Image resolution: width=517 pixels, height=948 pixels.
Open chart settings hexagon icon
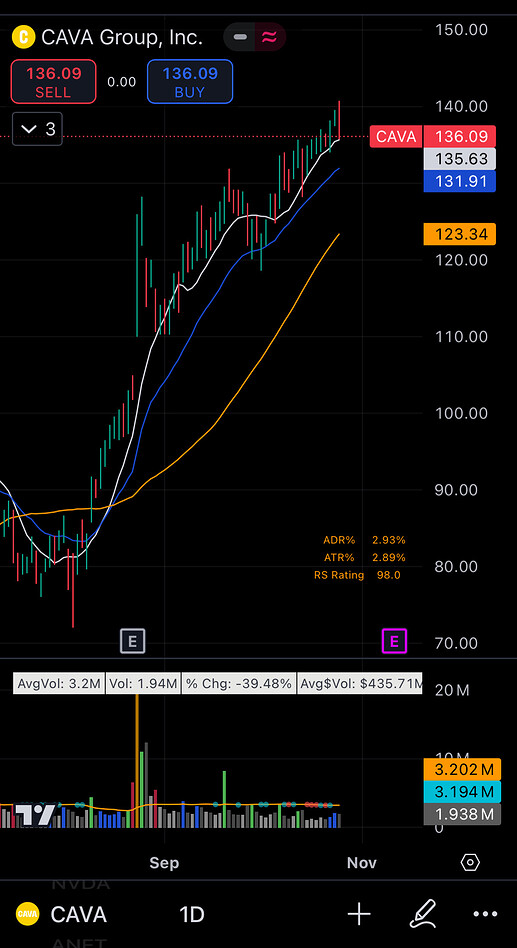[470, 863]
